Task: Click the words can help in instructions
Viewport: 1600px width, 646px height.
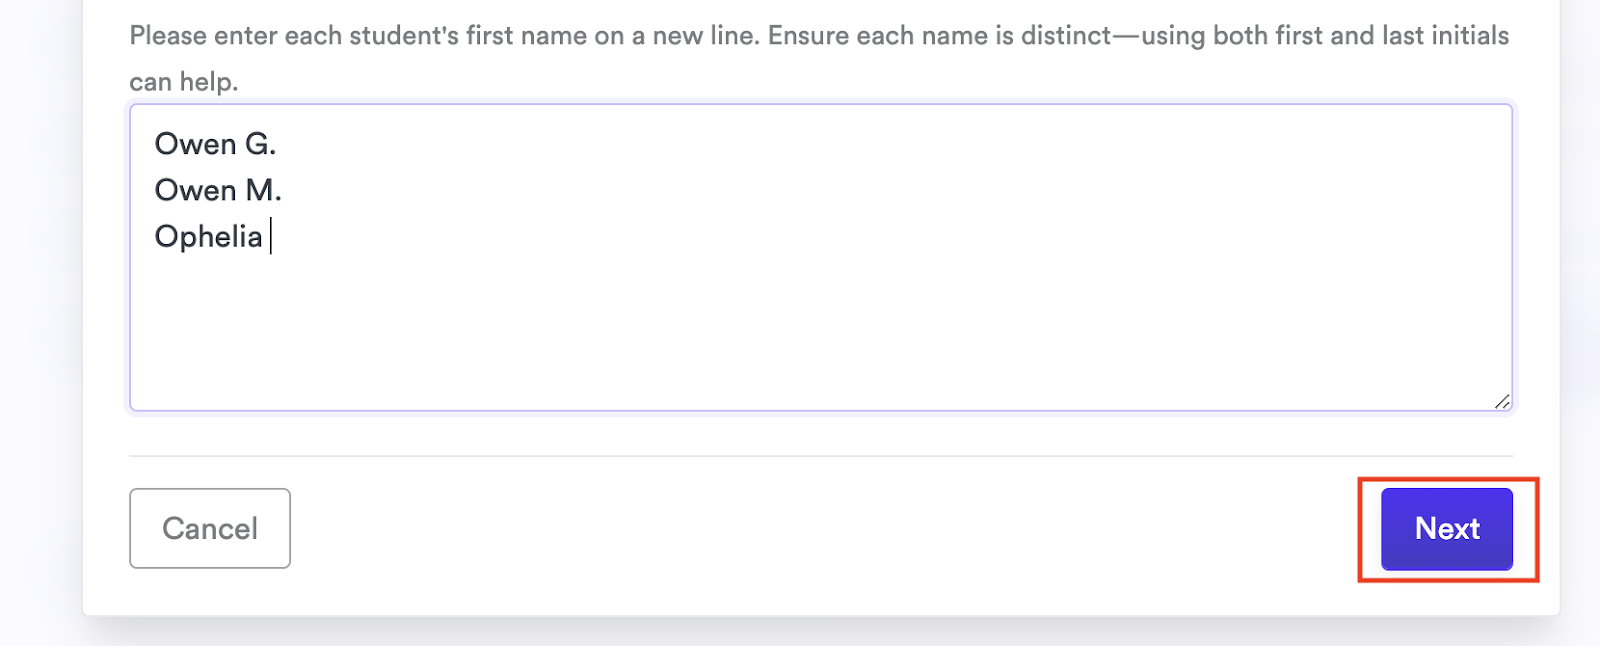Action: coord(183,82)
